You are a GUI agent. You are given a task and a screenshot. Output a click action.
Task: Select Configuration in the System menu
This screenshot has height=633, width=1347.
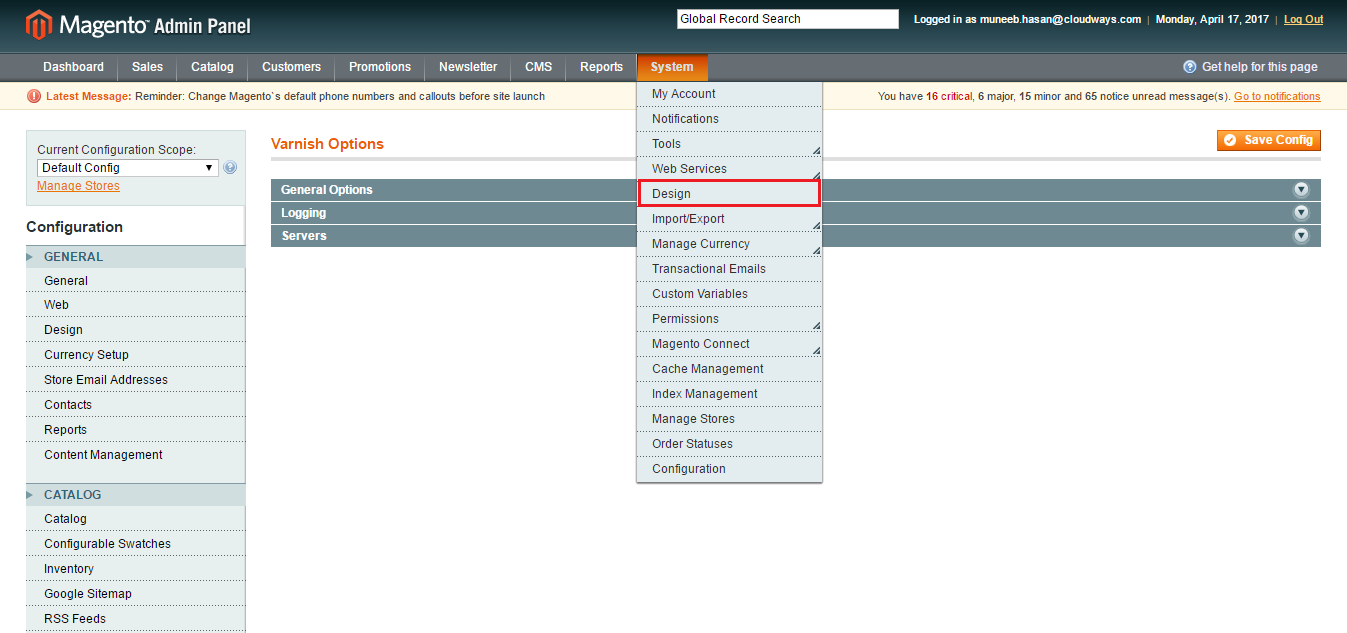tap(729, 469)
